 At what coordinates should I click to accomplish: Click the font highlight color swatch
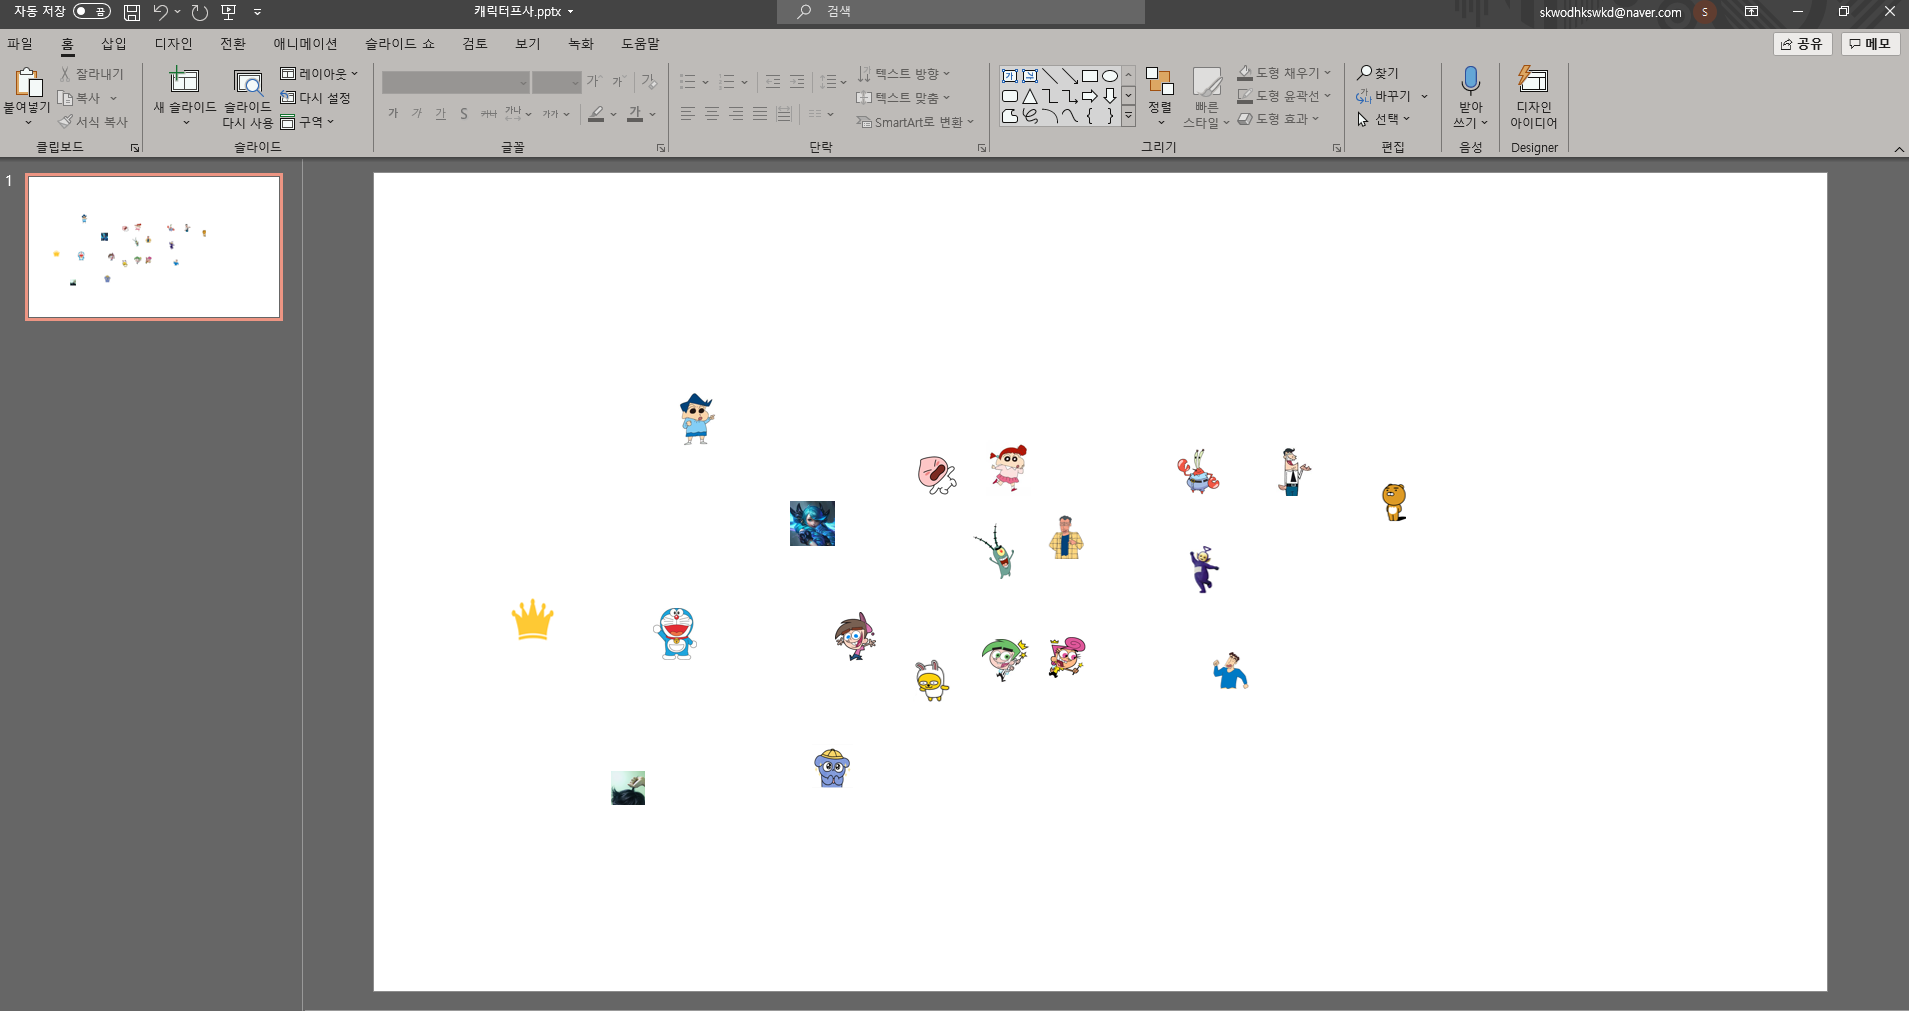[597, 114]
